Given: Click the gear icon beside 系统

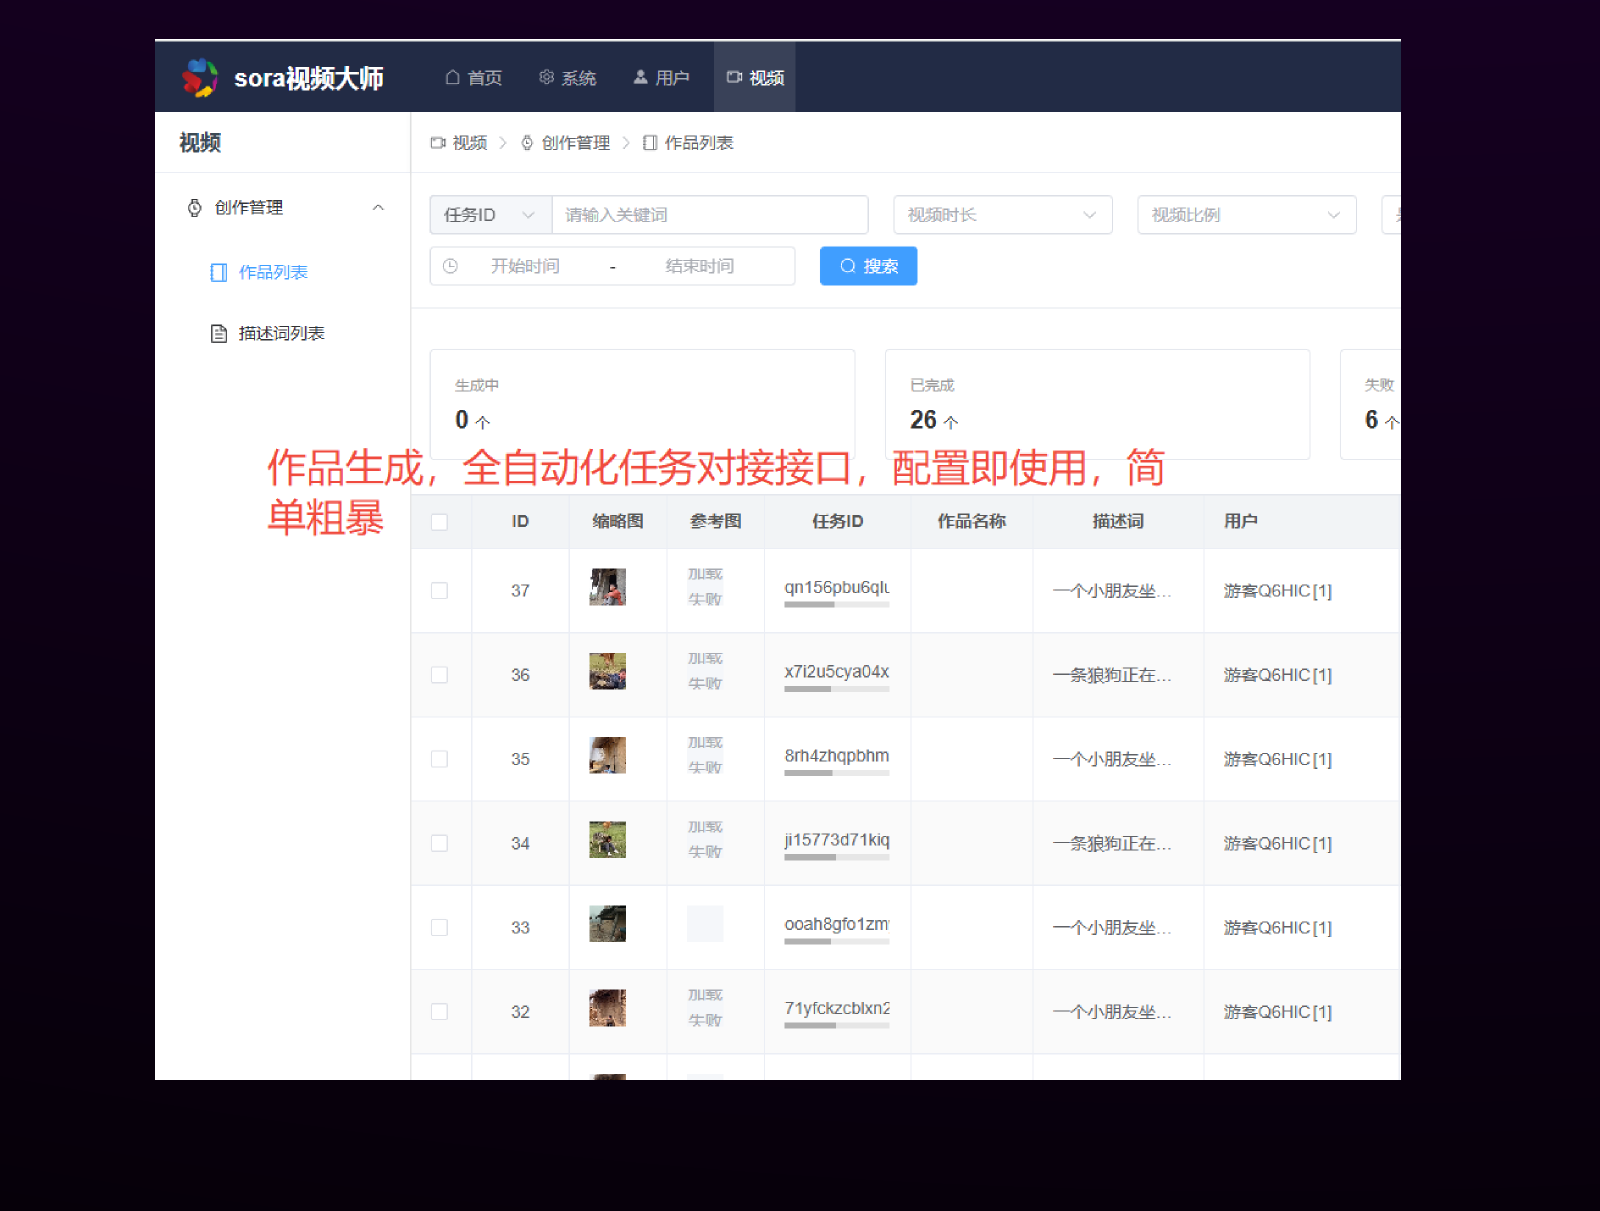Looking at the screenshot, I should pos(546,77).
